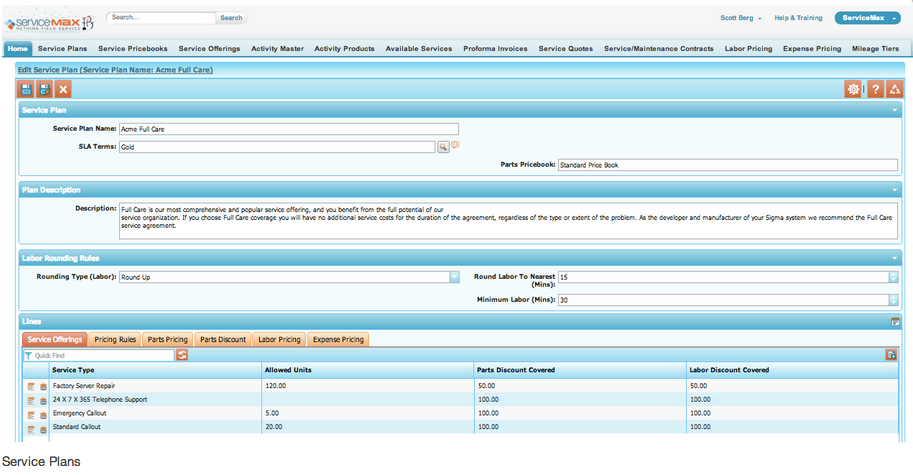Viewport: 913px width, 475px height.
Task: Click delete icon for Factory Server Repair row
Action: [x=43, y=387]
